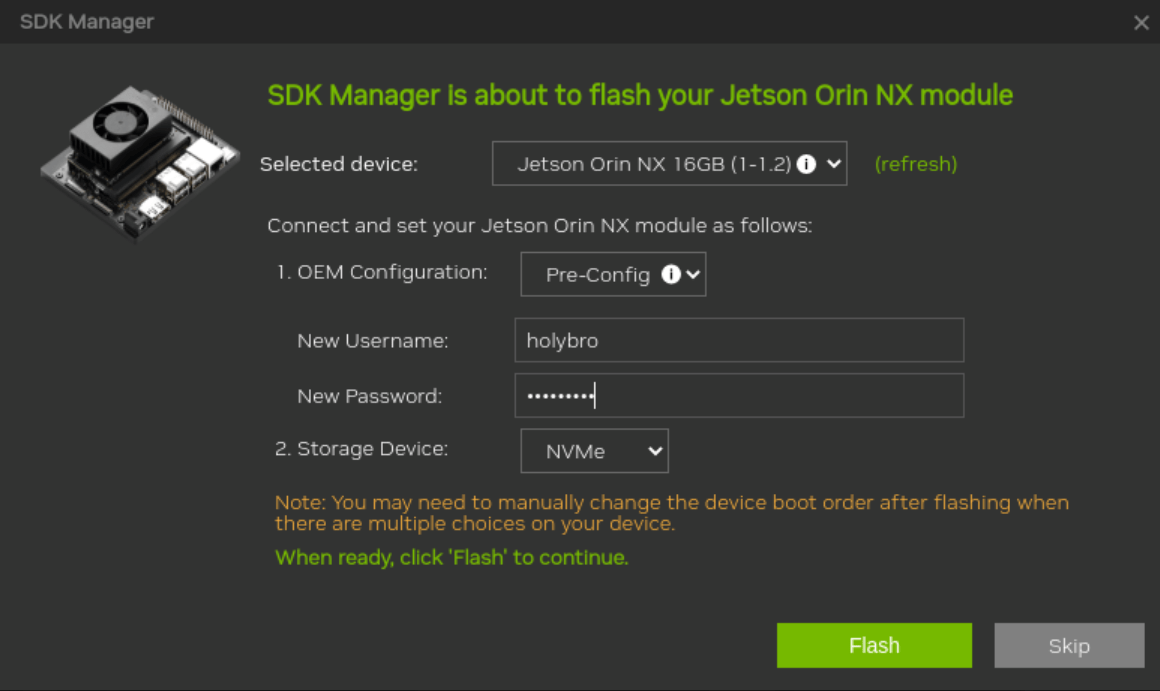
Task: Click the dropdown chevron on the Selected device box
Action: (833, 163)
